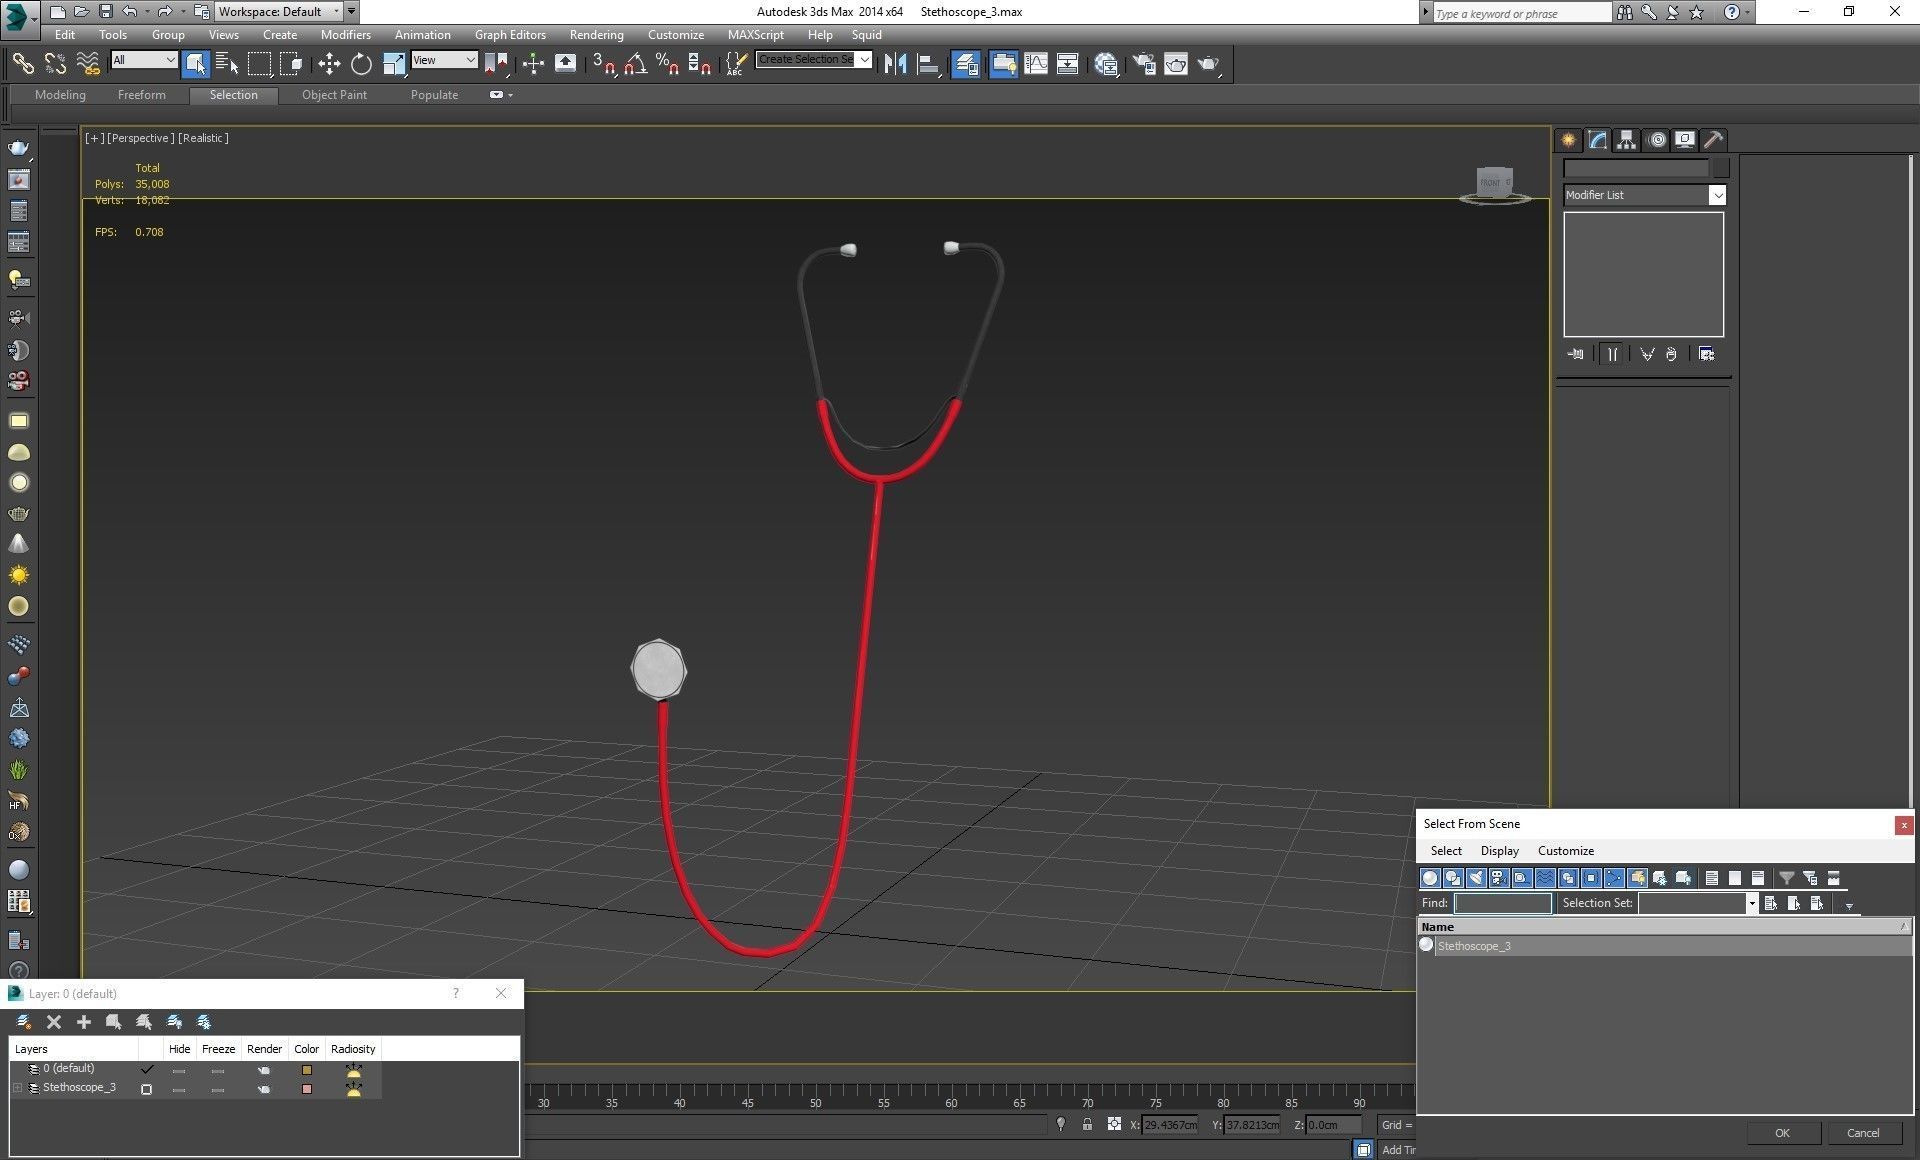Click Stethoscope_3 layer color swatch

tap(307, 1089)
